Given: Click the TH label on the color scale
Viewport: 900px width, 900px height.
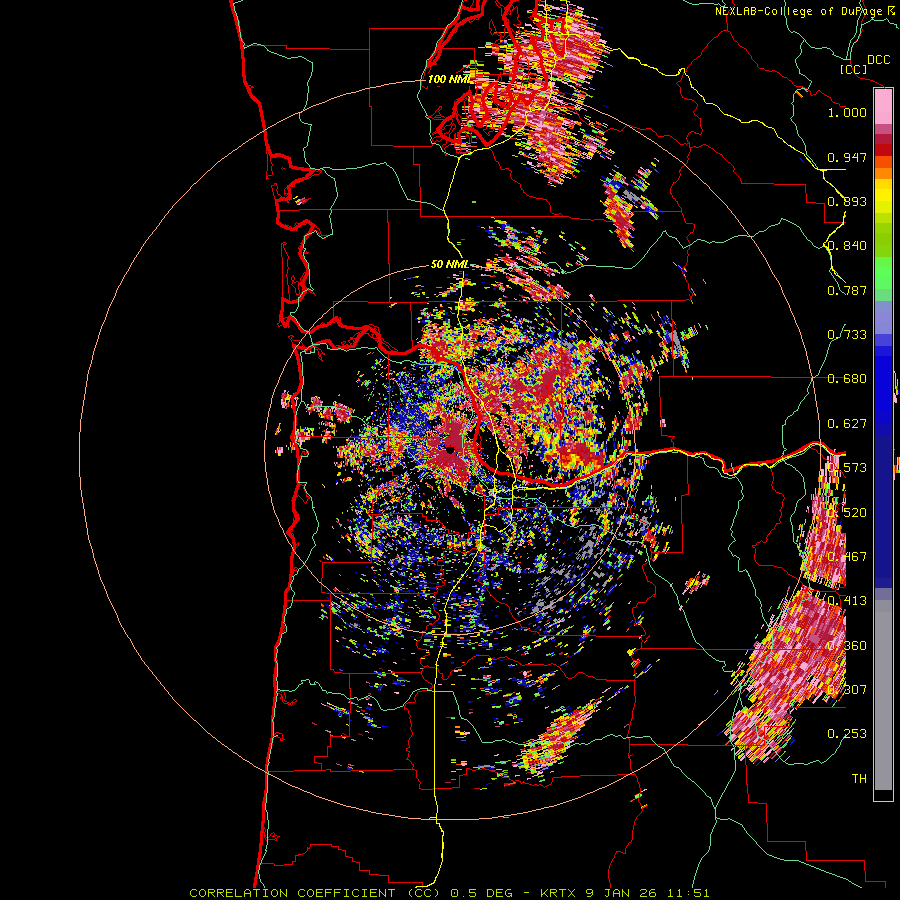Looking at the screenshot, I should (x=859, y=778).
